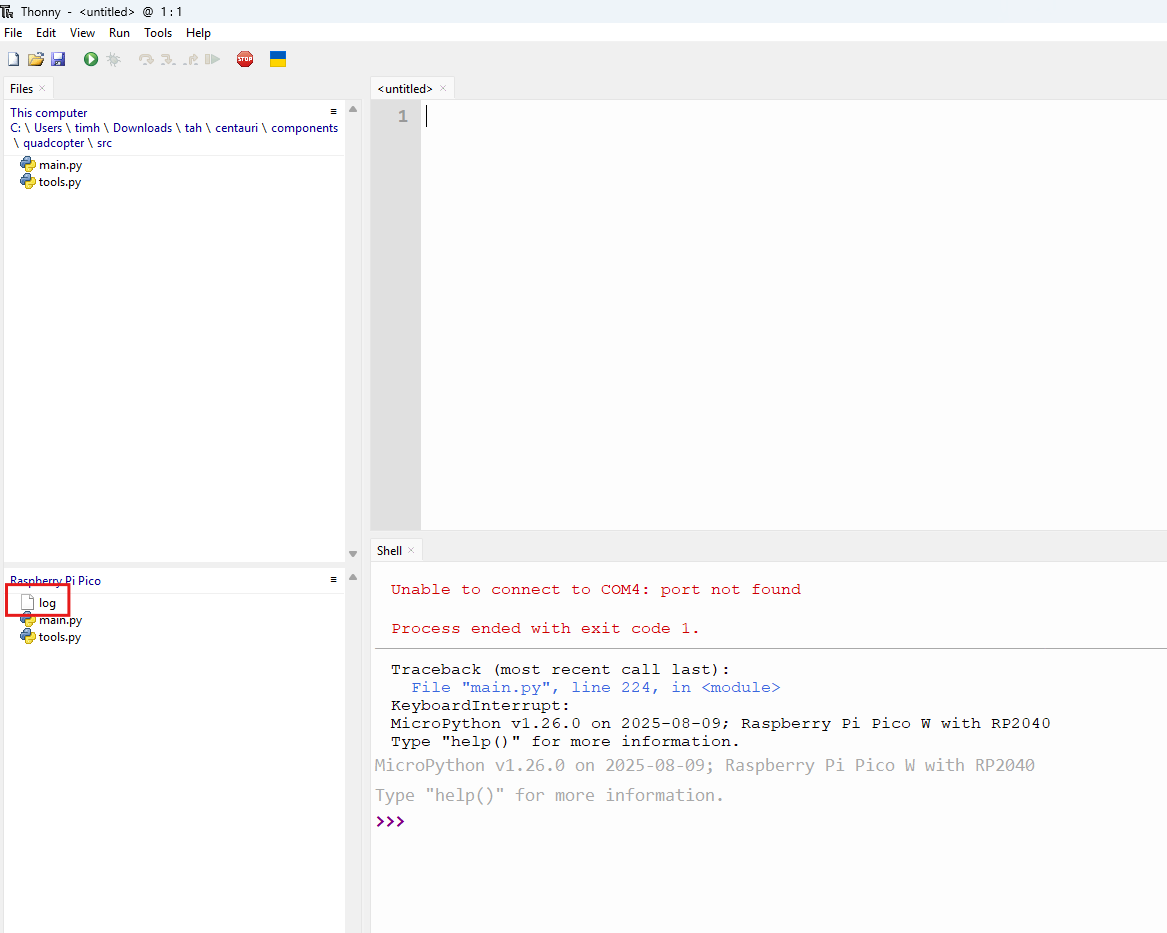
Task: Open the Run menu
Action: [119, 33]
